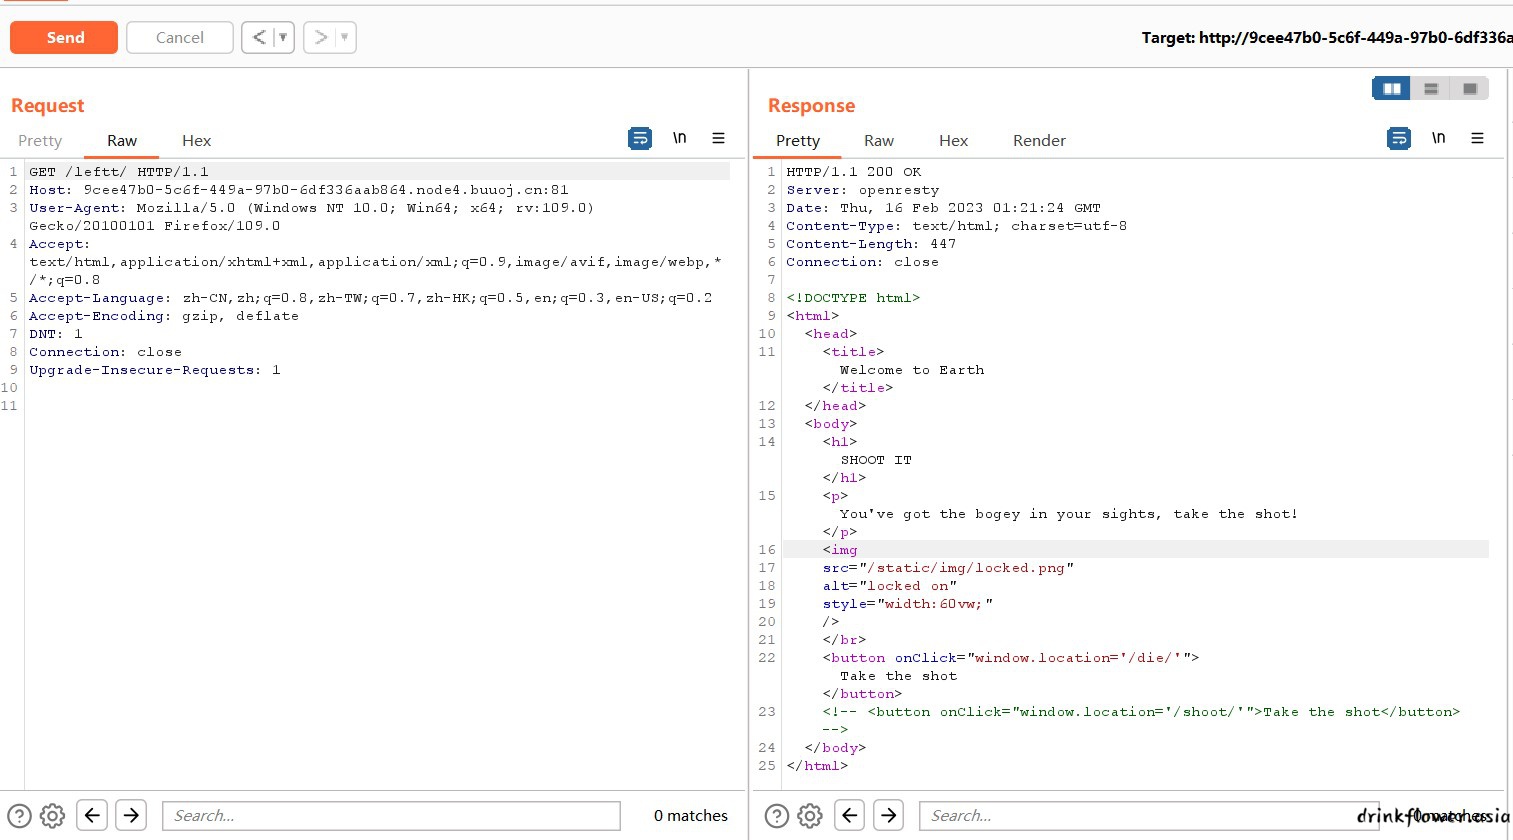
Task: Open the back history dropdown arrow
Action: point(284,37)
